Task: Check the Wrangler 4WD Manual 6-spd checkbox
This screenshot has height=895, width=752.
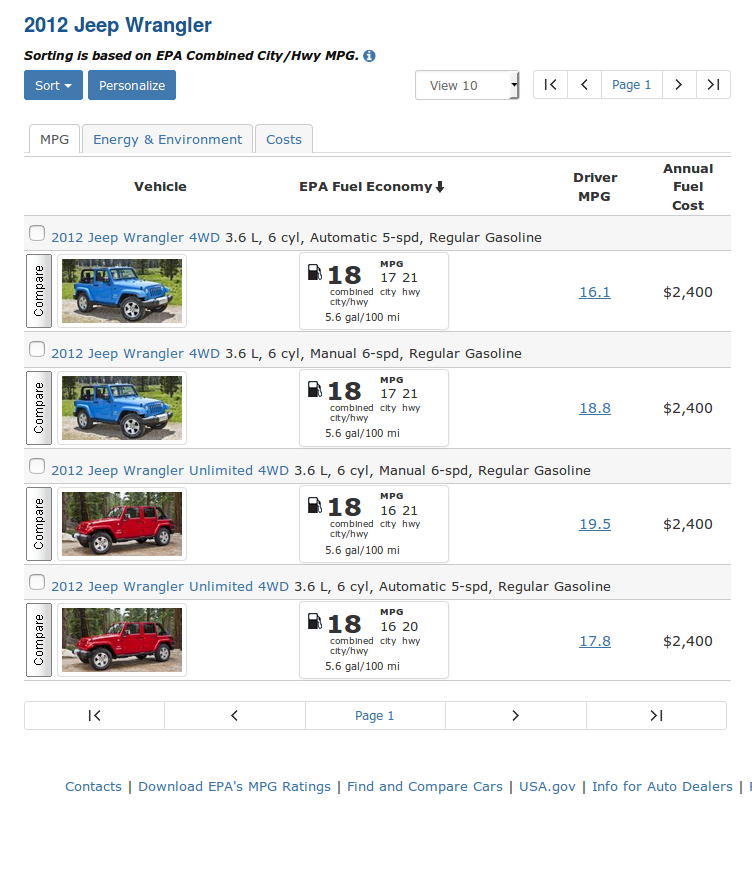Action: [x=37, y=349]
